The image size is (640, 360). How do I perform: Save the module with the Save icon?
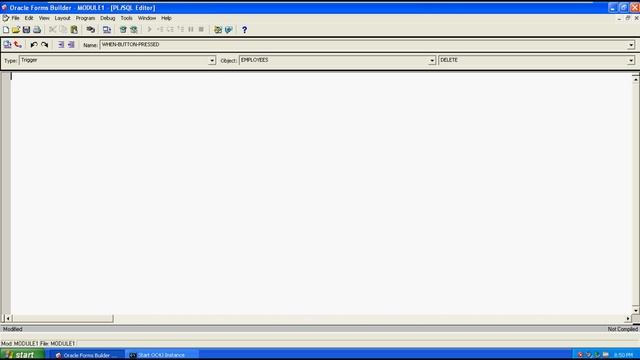pos(27,30)
